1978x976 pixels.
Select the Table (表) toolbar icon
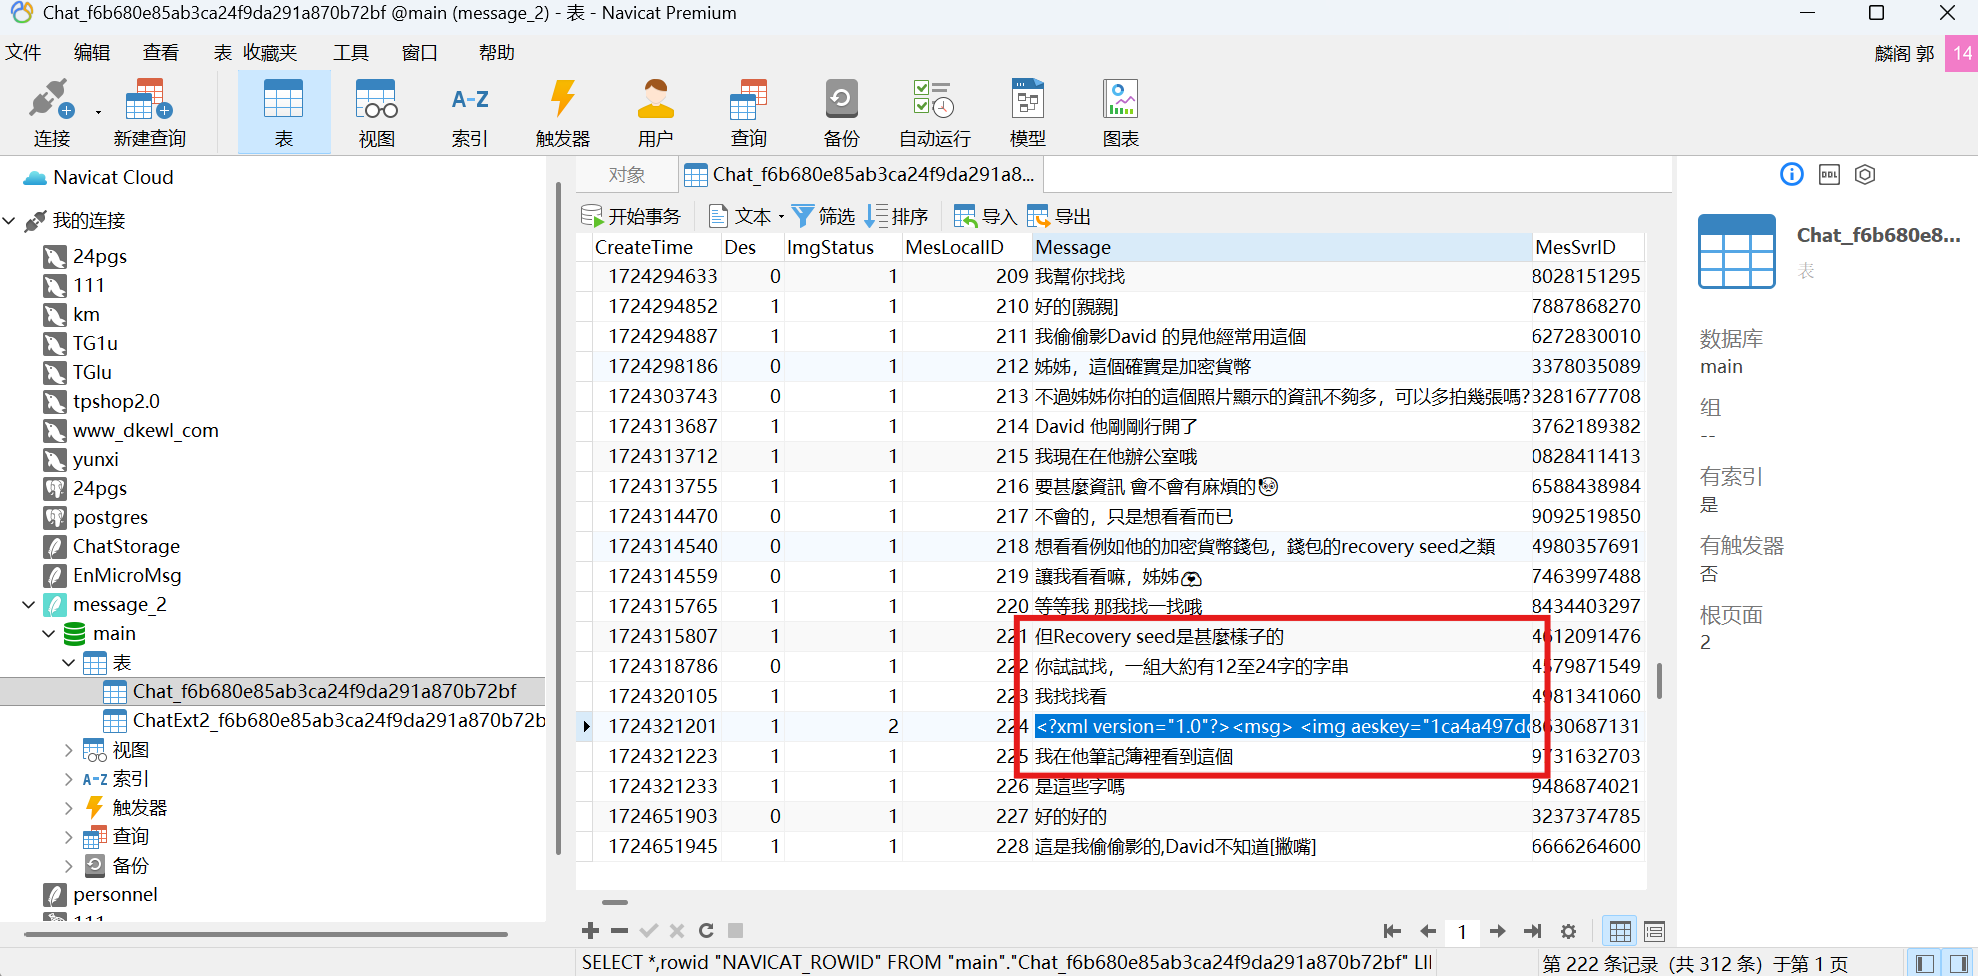(284, 113)
